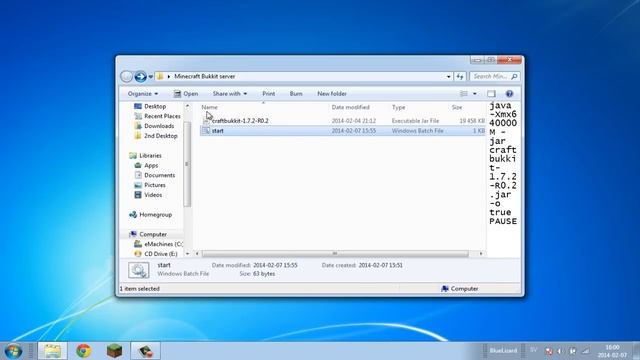Click the start batch file icon
Screen dimensions: 640x360
(x=206, y=131)
